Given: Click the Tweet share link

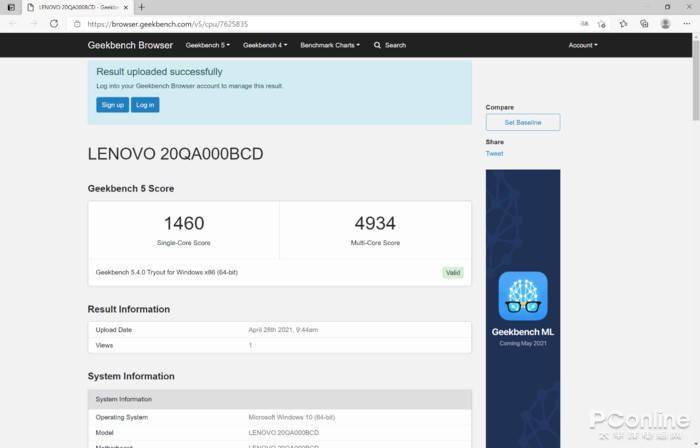Looking at the screenshot, I should 494,153.
